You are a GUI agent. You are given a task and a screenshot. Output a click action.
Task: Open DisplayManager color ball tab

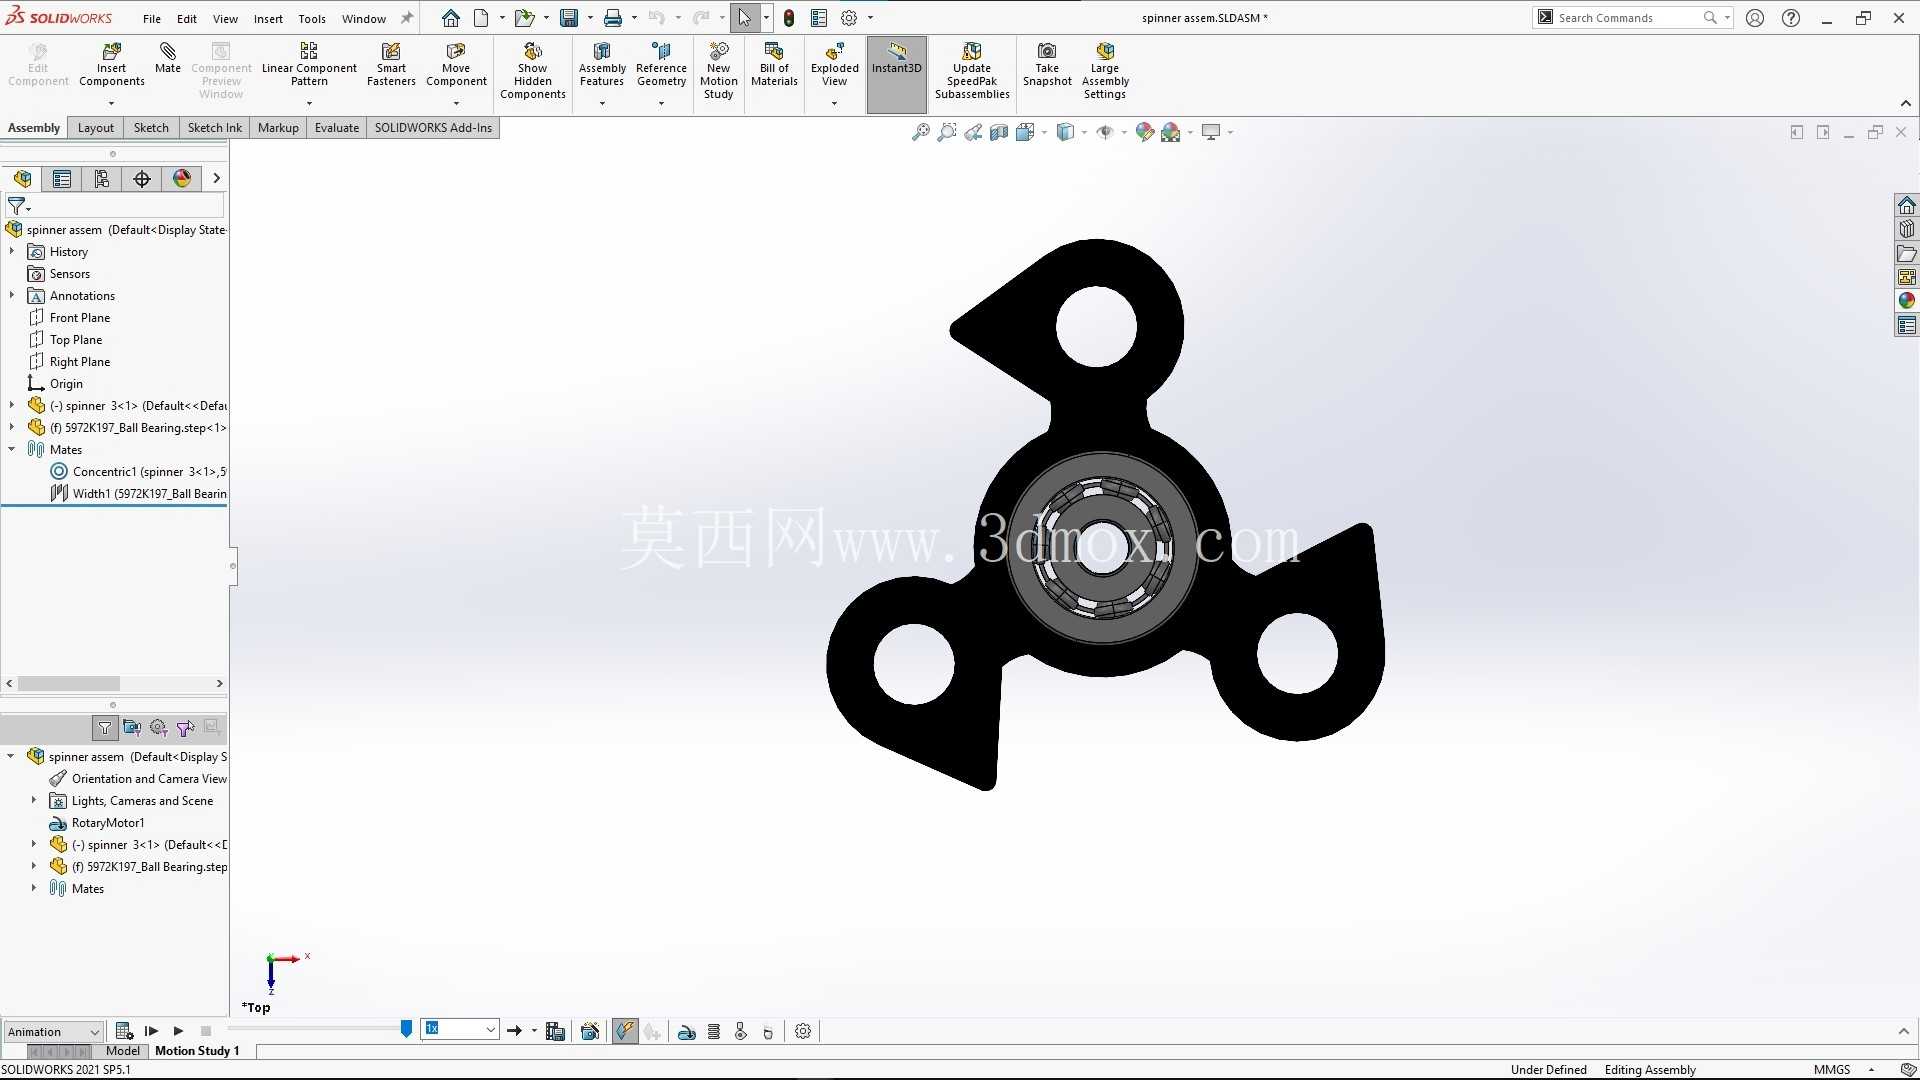[182, 179]
